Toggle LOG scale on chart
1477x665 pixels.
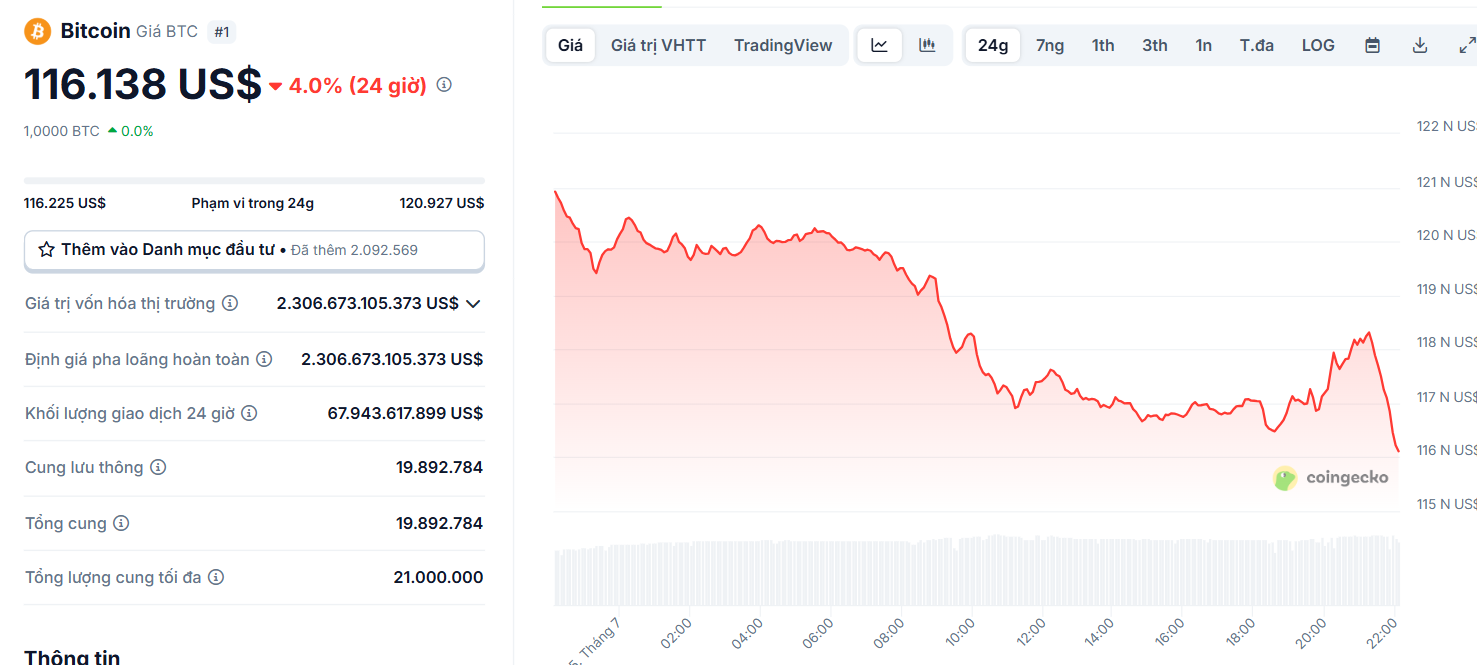[x=1318, y=45]
